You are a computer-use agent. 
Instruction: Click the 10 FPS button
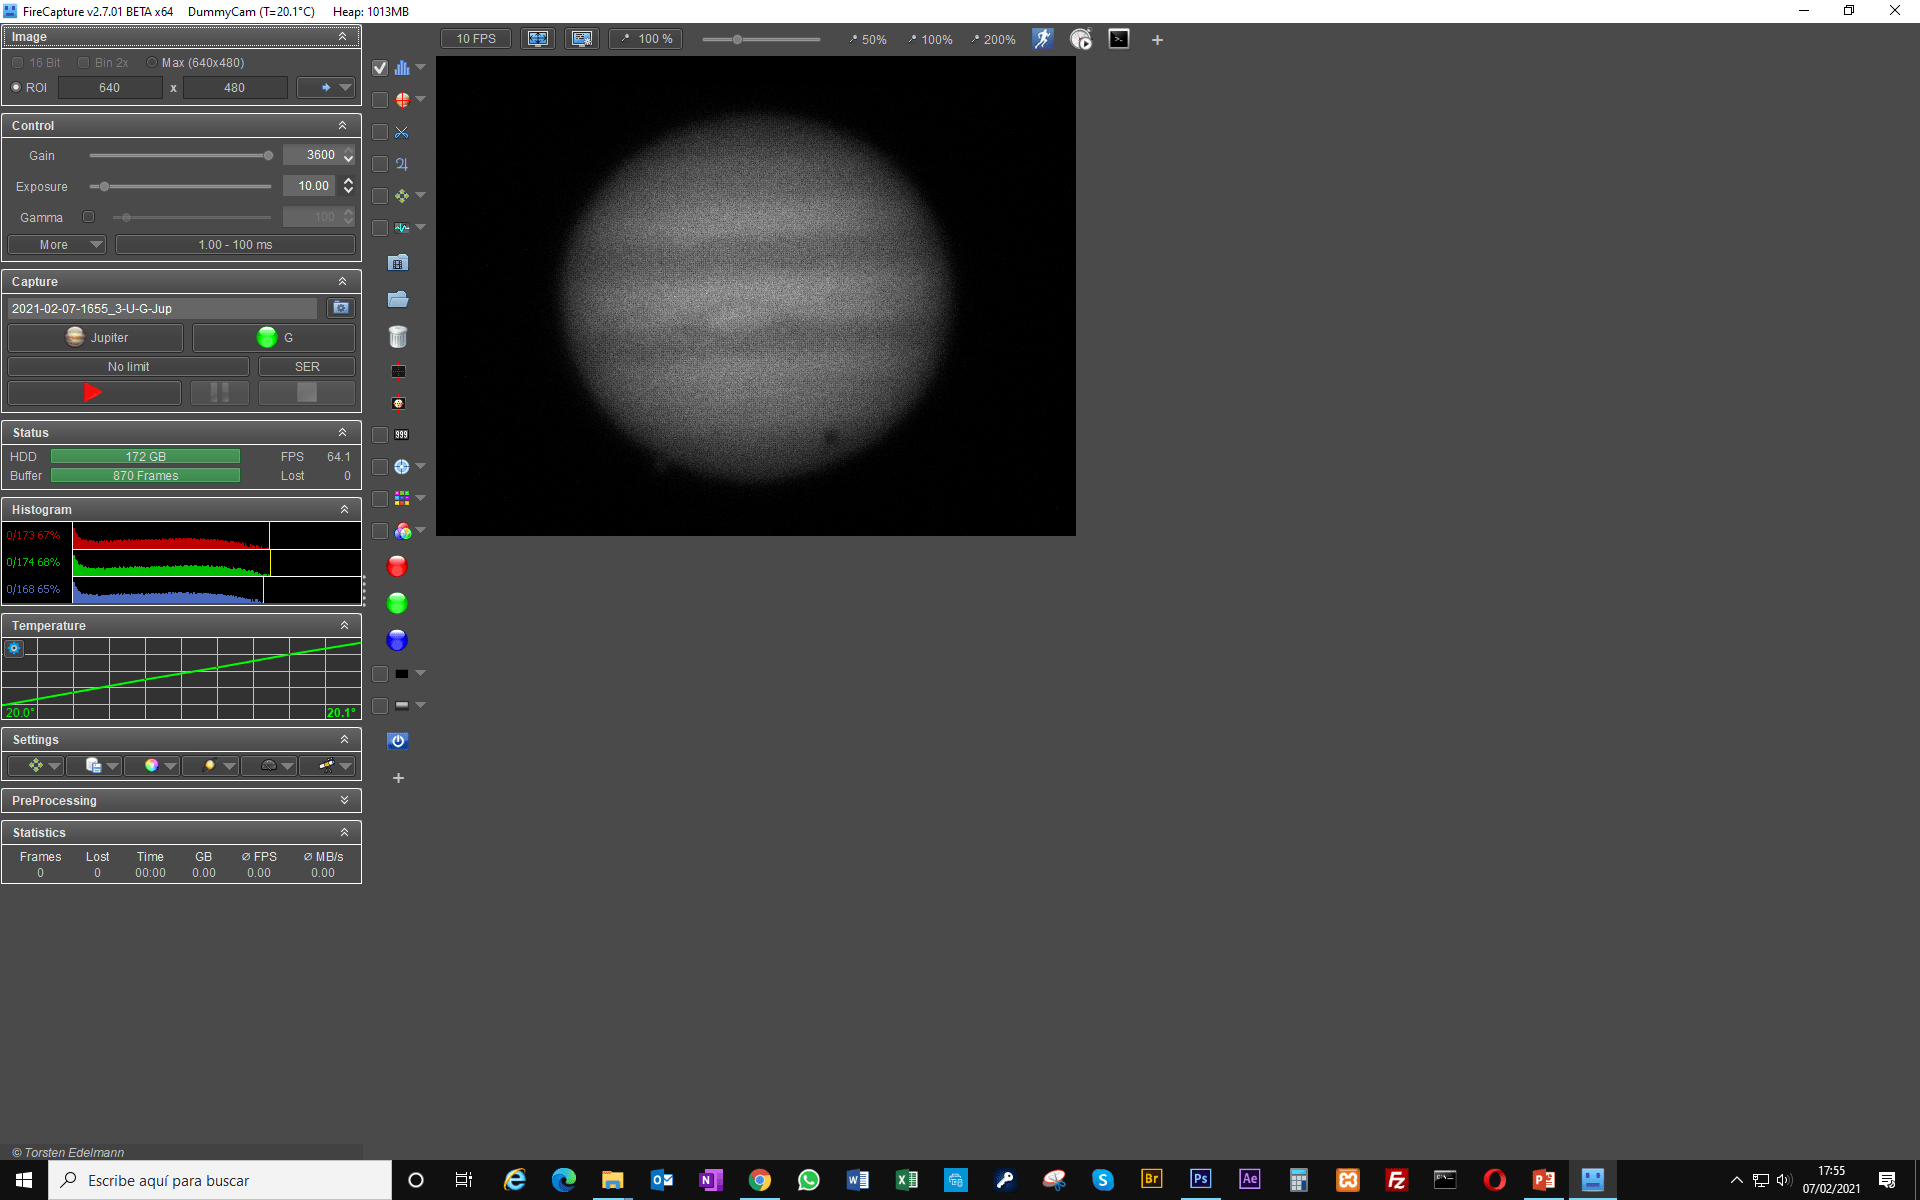[x=476, y=39]
